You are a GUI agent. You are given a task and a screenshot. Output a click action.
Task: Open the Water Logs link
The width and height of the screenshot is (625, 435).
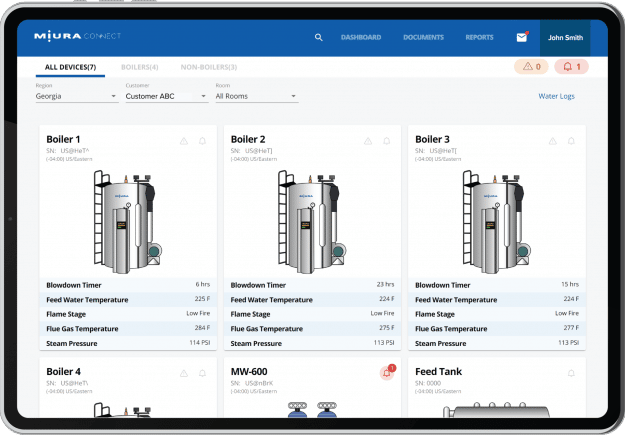[556, 96]
